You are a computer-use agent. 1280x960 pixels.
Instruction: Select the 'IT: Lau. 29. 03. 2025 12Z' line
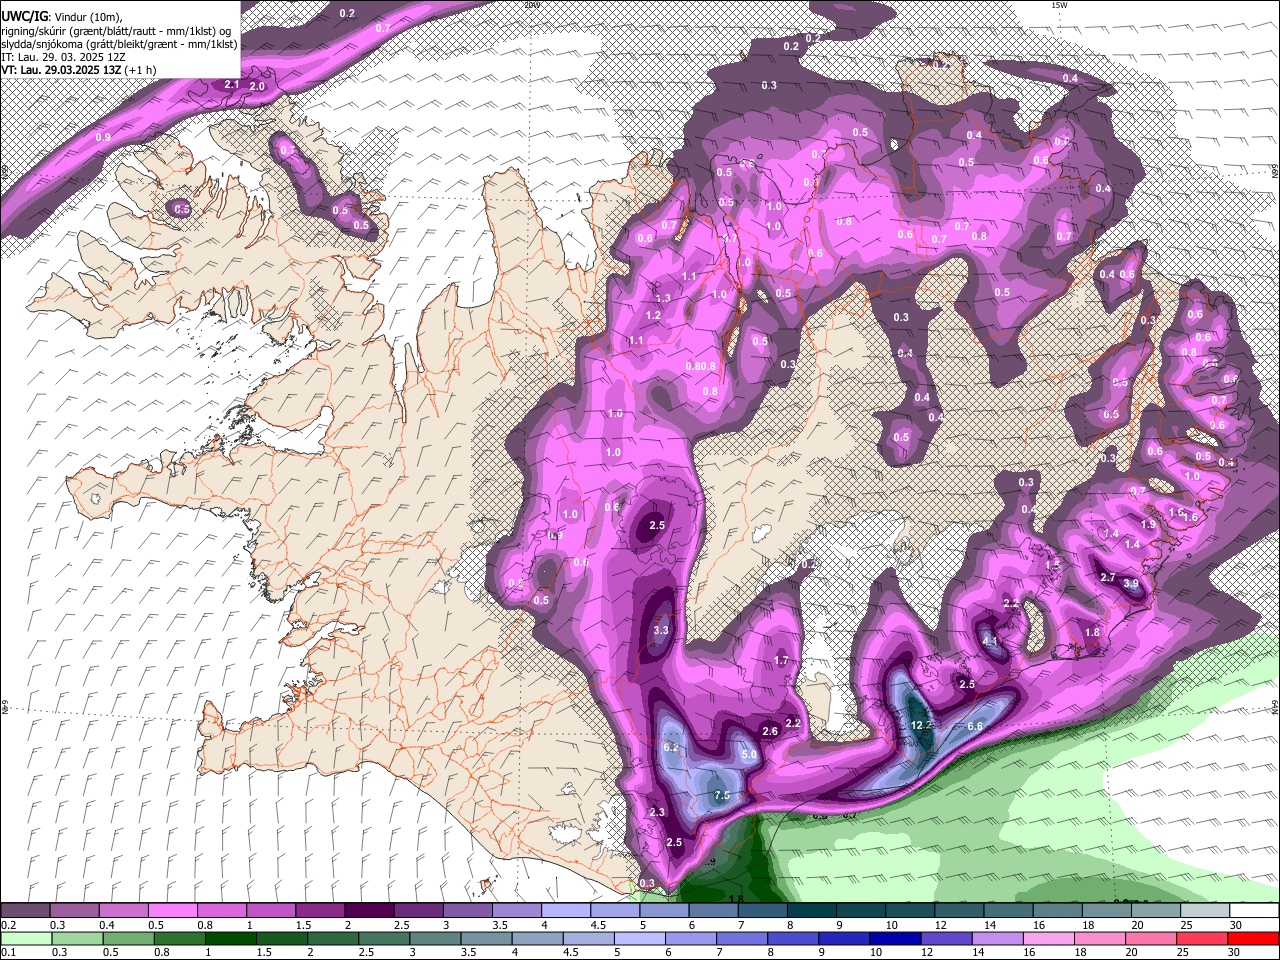coord(62,57)
